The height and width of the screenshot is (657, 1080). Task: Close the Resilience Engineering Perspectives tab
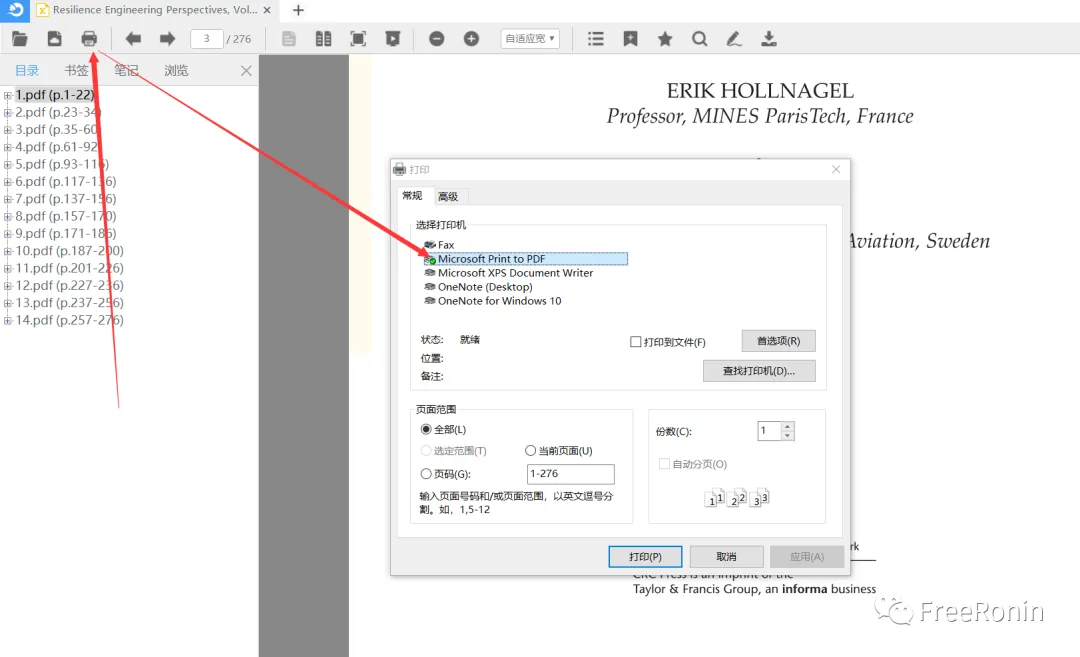(267, 10)
